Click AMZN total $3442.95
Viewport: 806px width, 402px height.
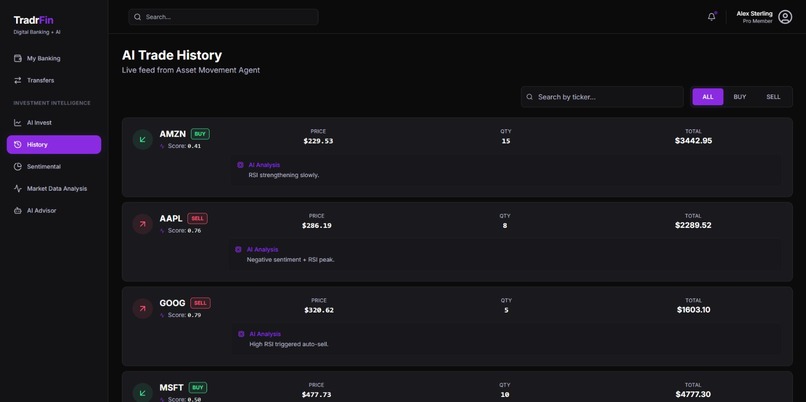pyautogui.click(x=693, y=140)
